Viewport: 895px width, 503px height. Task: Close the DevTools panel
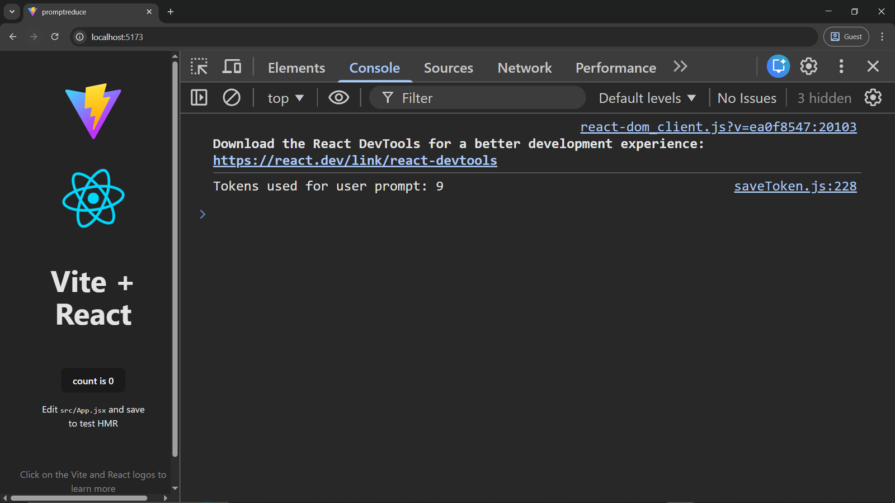(873, 67)
